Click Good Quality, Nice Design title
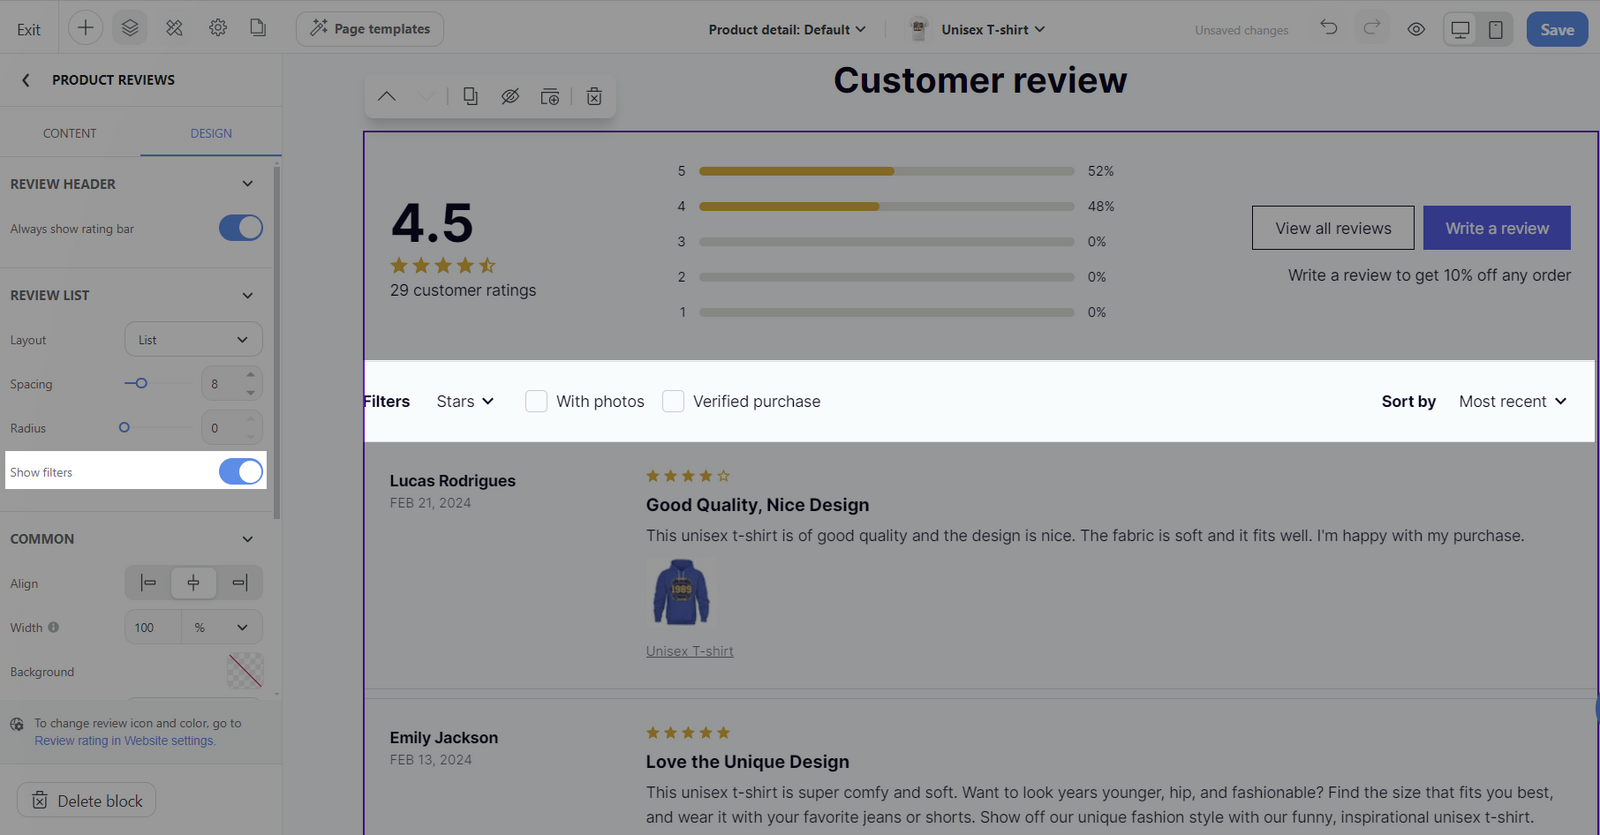The image size is (1600, 835). tap(757, 505)
